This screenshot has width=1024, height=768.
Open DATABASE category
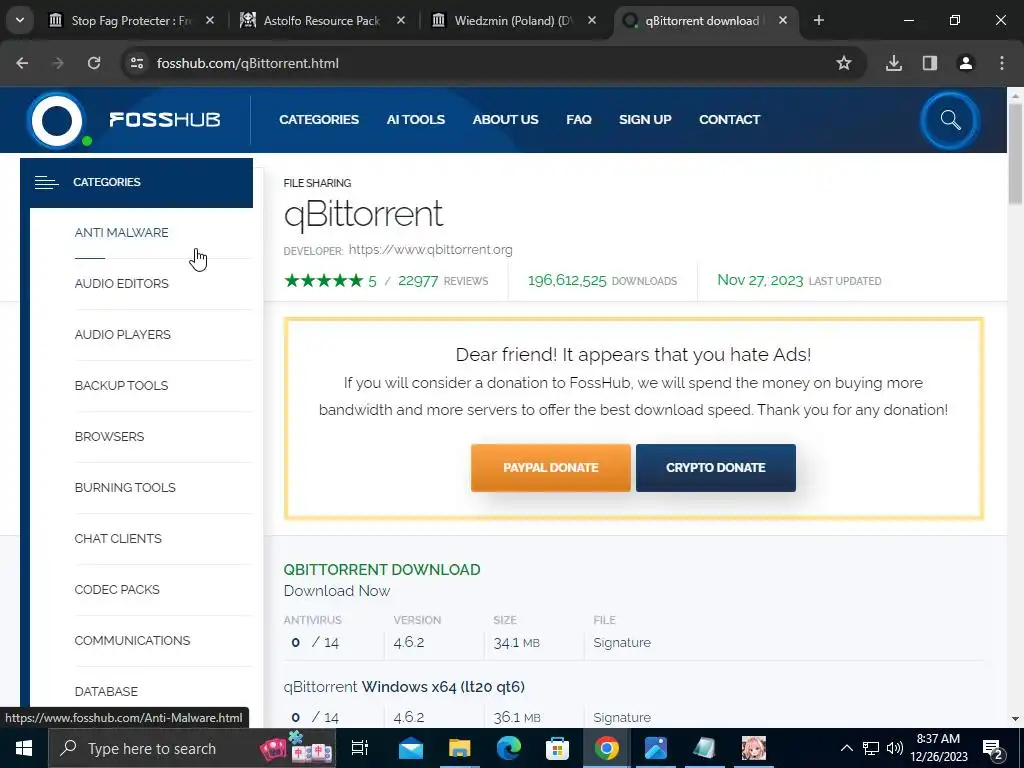pos(106,691)
